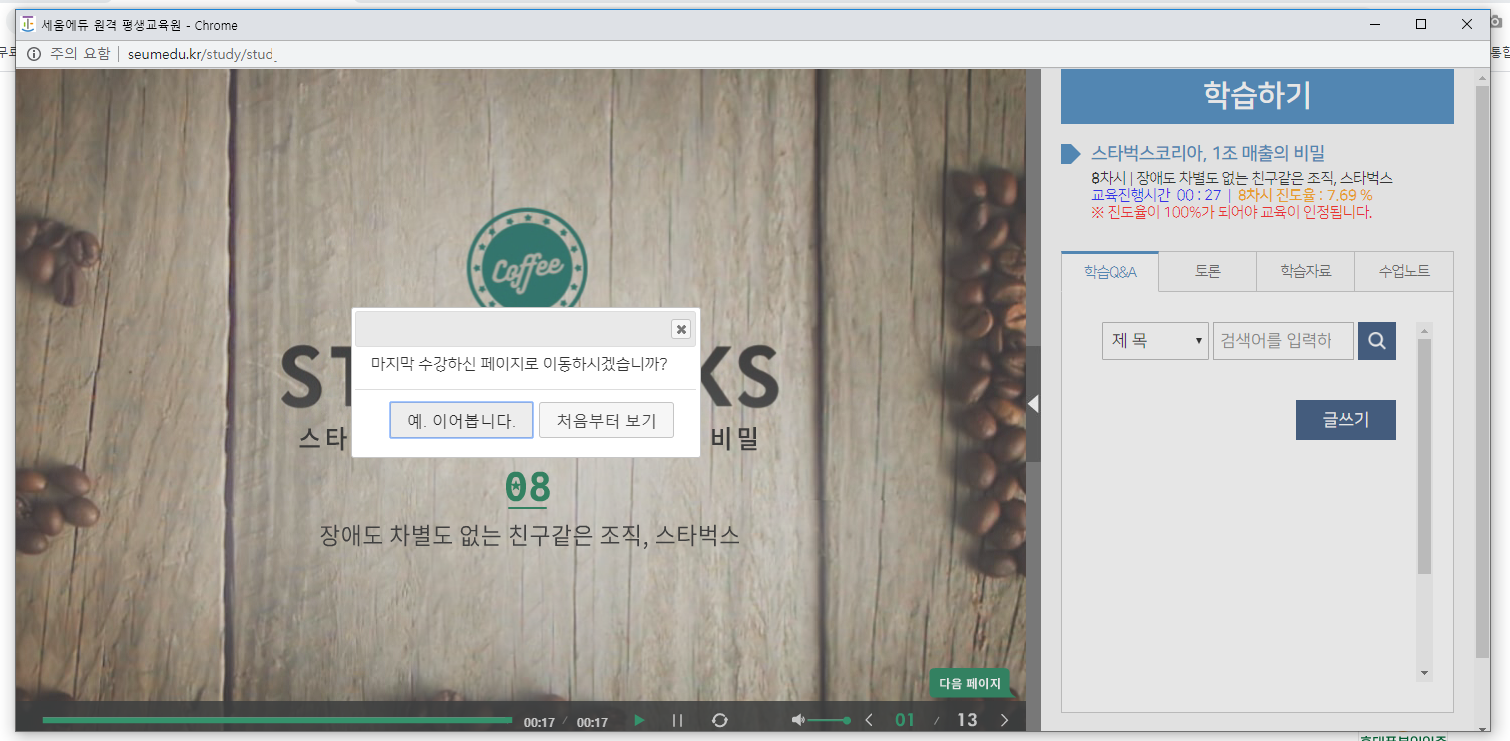Mute the speaker volume icon
This screenshot has height=741, width=1510.
798,720
